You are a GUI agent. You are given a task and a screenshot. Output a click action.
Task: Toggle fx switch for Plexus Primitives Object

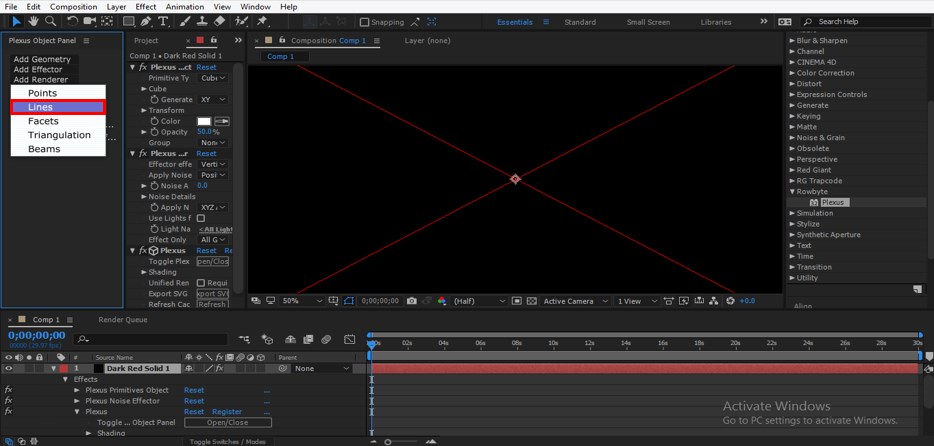(8, 390)
